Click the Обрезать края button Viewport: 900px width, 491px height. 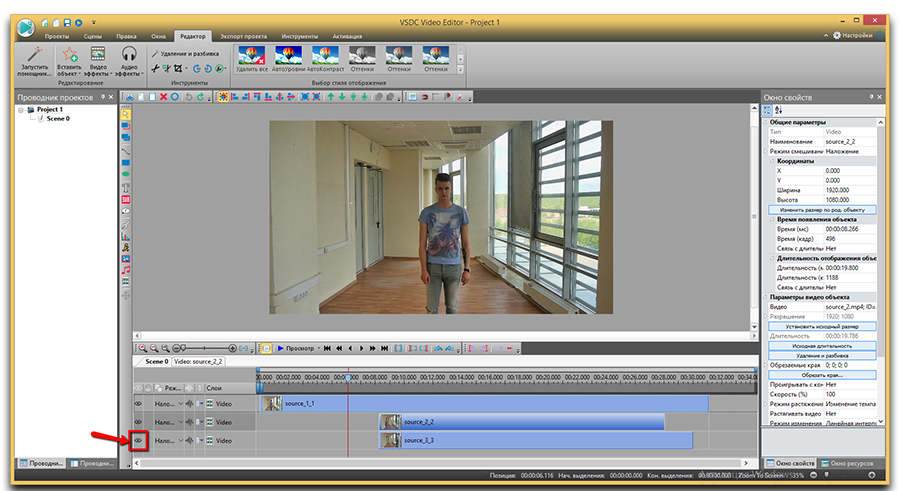(x=822, y=375)
